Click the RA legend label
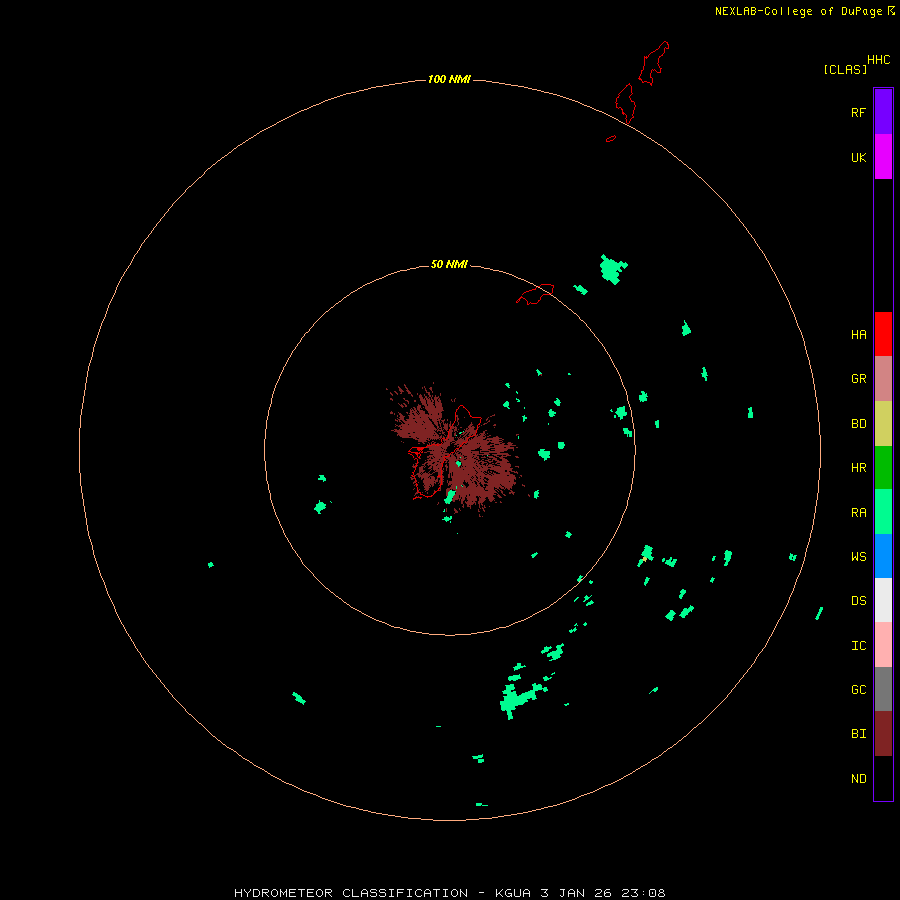Viewport: 900px width, 900px height. (x=858, y=513)
